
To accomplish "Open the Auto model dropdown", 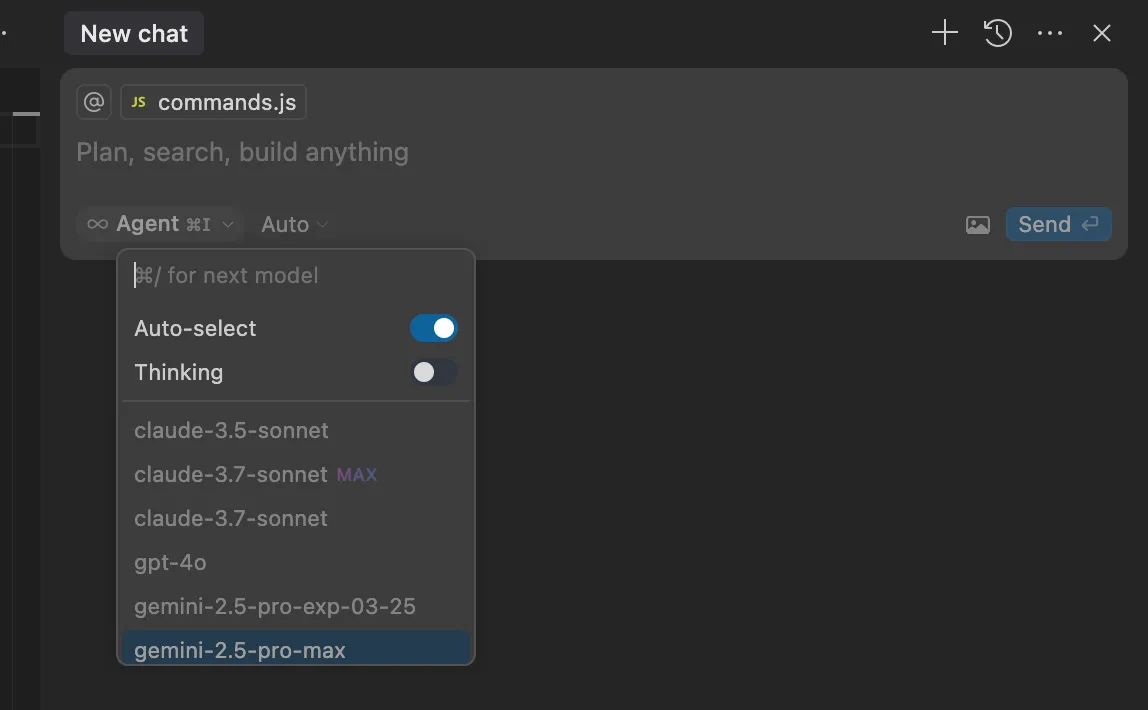I will pos(294,224).
